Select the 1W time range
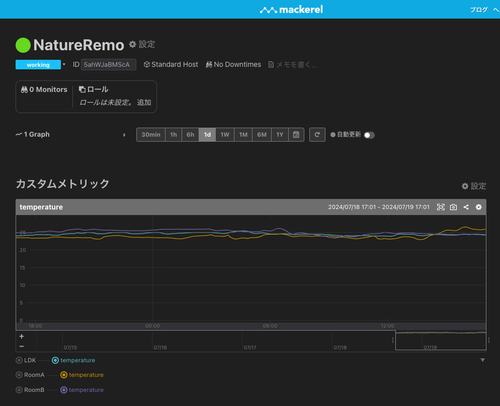The image size is (500, 406). tap(225, 135)
